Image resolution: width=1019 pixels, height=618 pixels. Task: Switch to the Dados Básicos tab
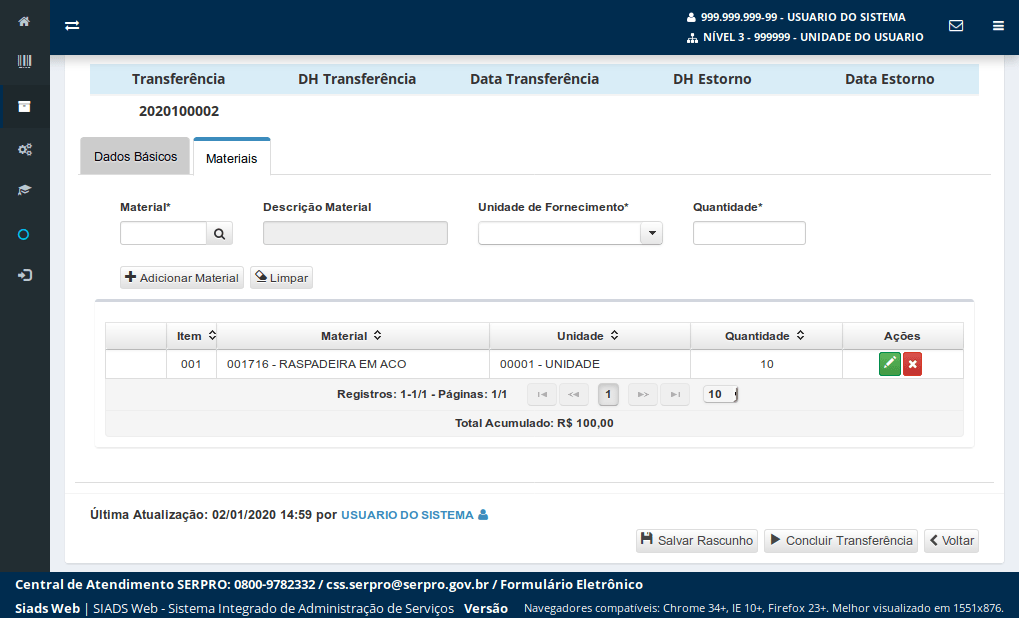coord(135,157)
